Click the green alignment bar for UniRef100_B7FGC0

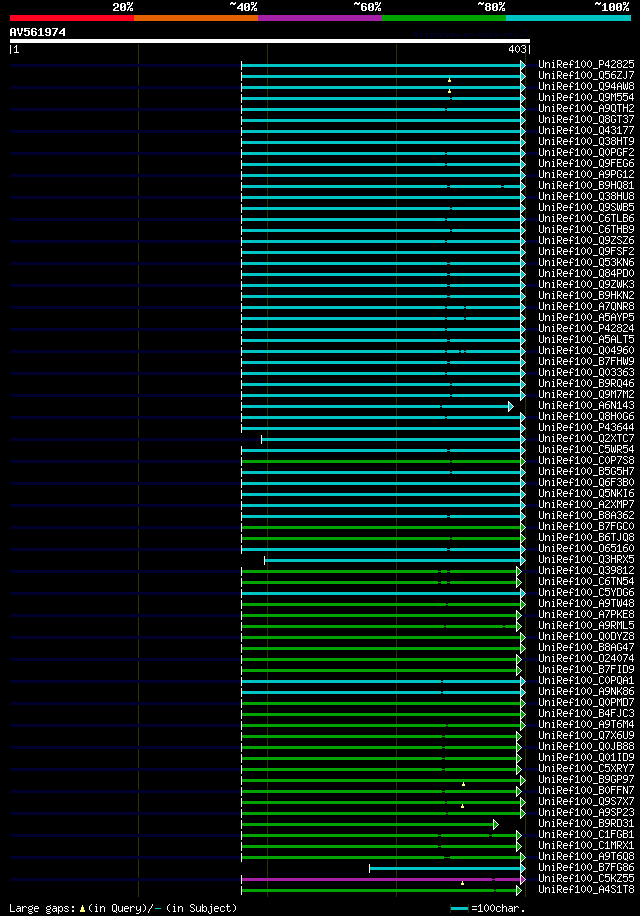click(381, 527)
